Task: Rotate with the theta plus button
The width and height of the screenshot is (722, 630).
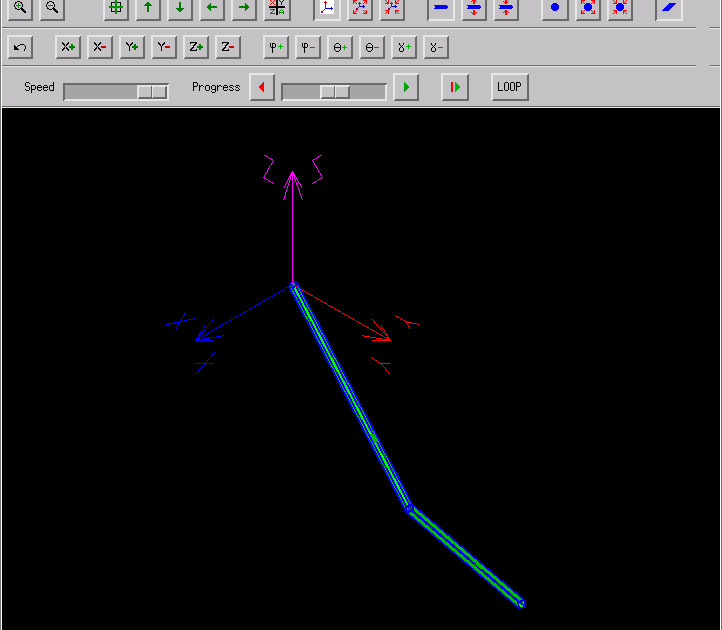Action: pyautogui.click(x=340, y=47)
